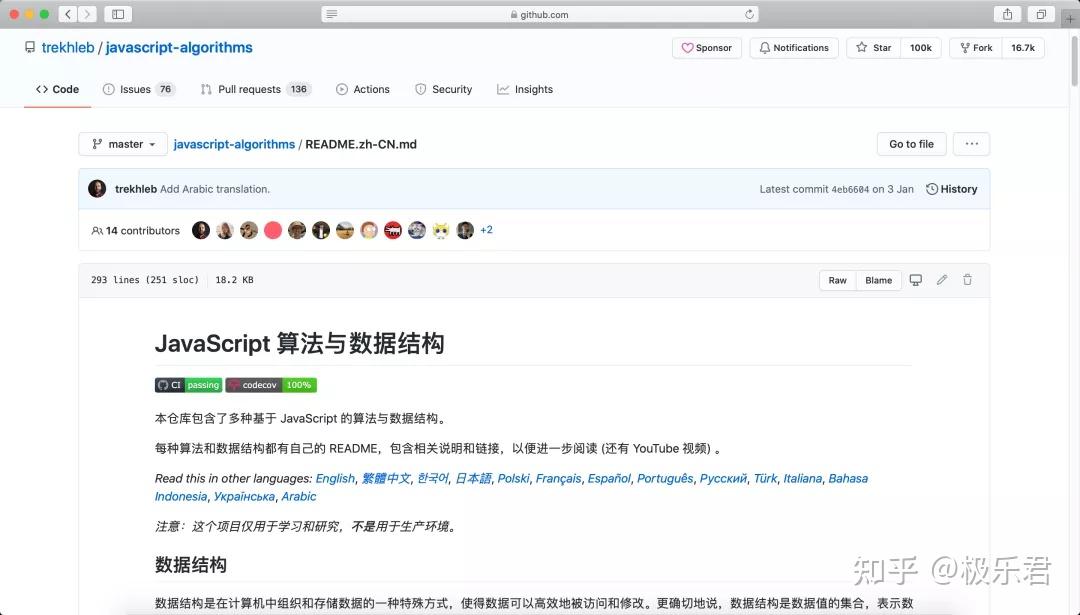Click the CI passing badge
Viewport: 1080px width, 615px height.
pos(188,385)
